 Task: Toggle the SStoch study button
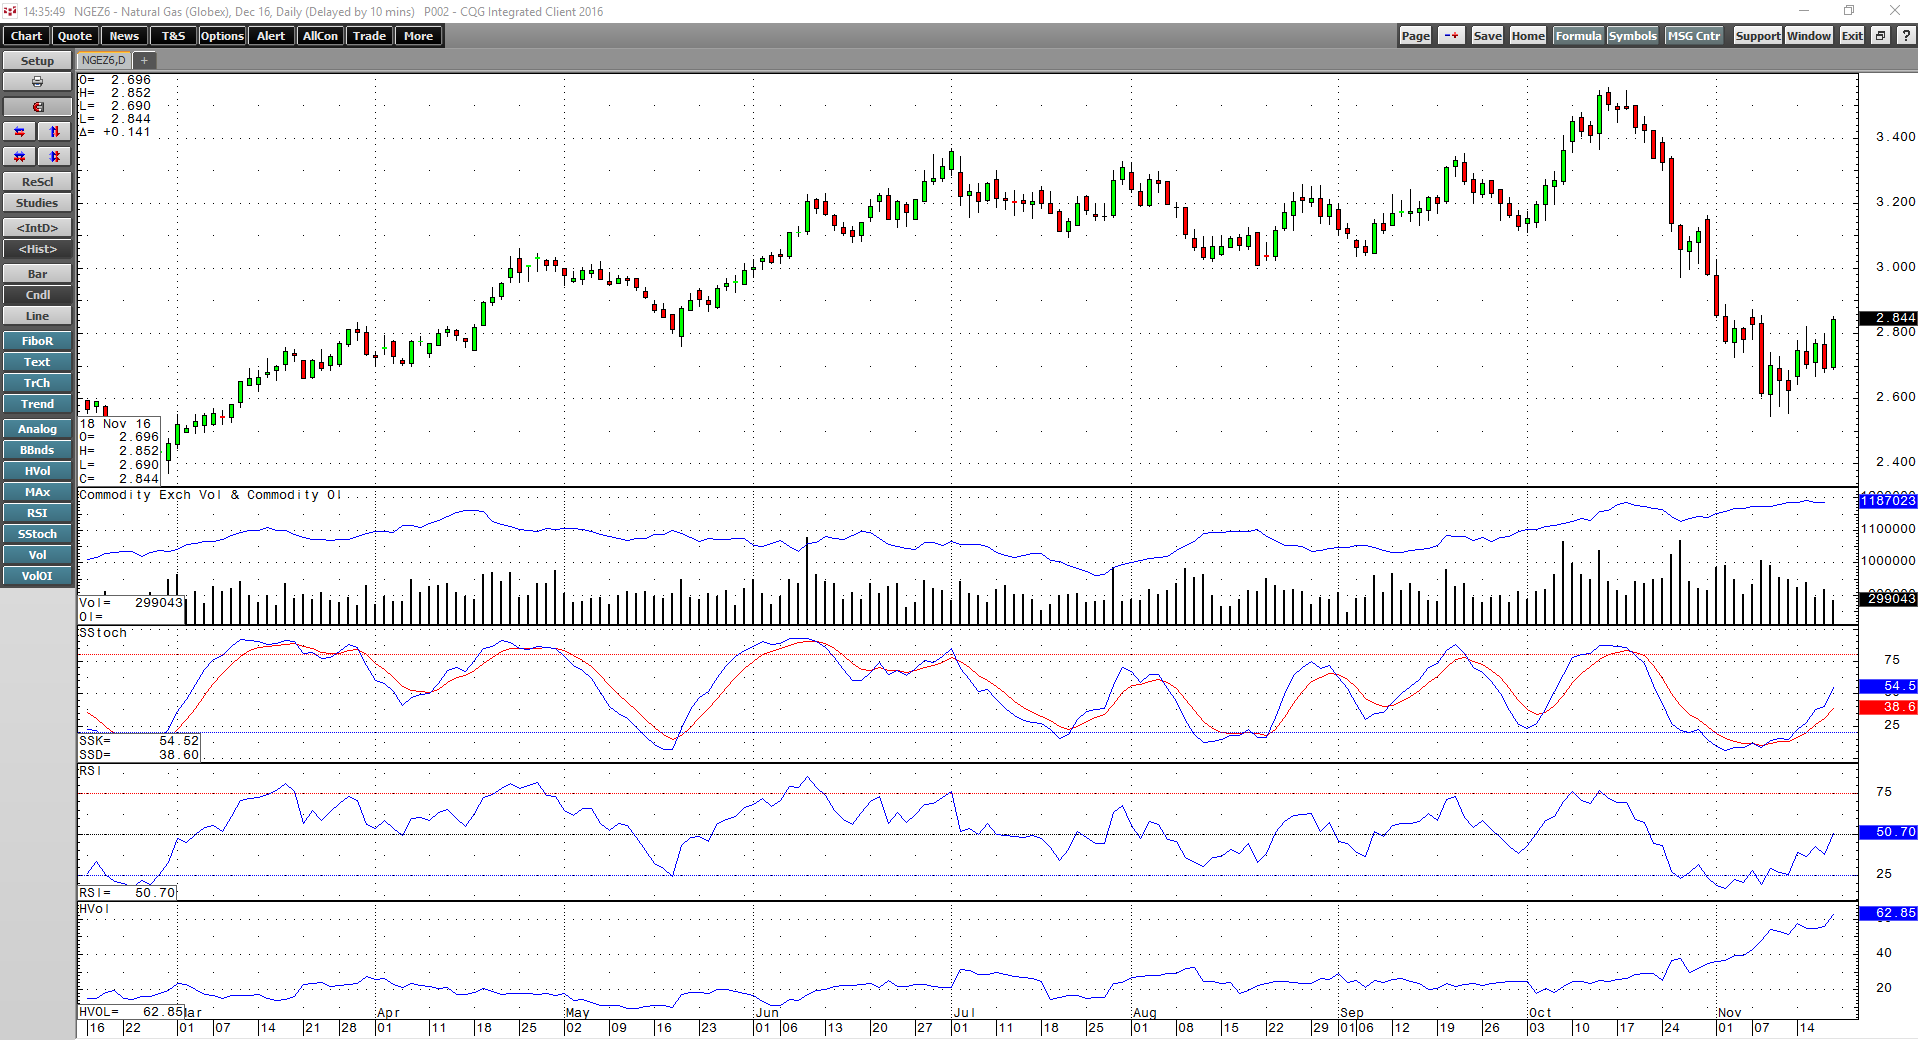tap(37, 534)
